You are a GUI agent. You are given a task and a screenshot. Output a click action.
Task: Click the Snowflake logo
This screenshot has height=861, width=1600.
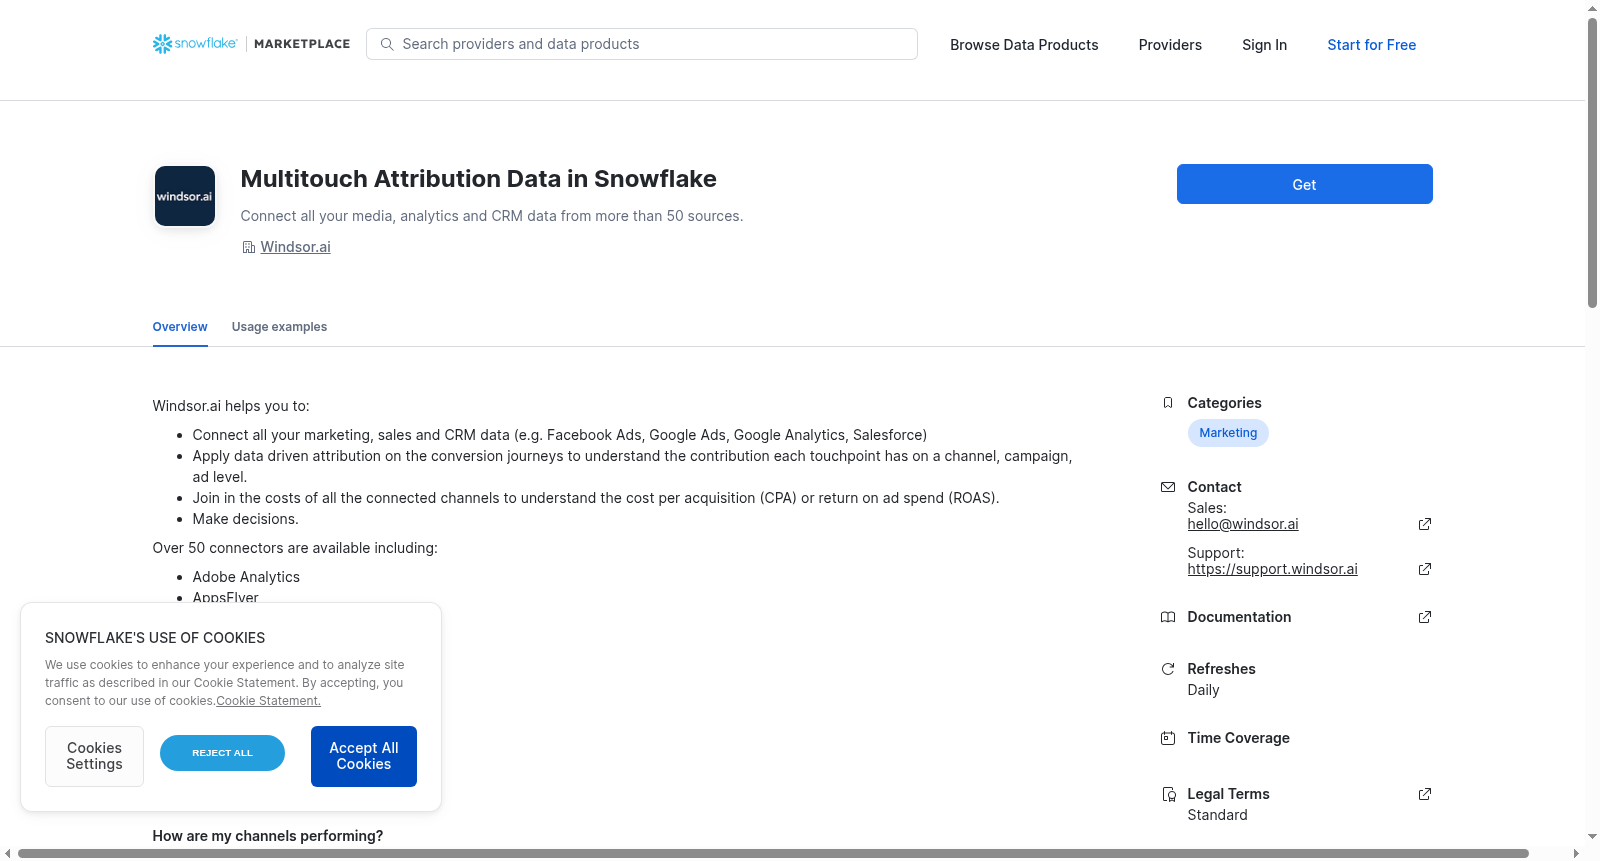pyautogui.click(x=195, y=44)
